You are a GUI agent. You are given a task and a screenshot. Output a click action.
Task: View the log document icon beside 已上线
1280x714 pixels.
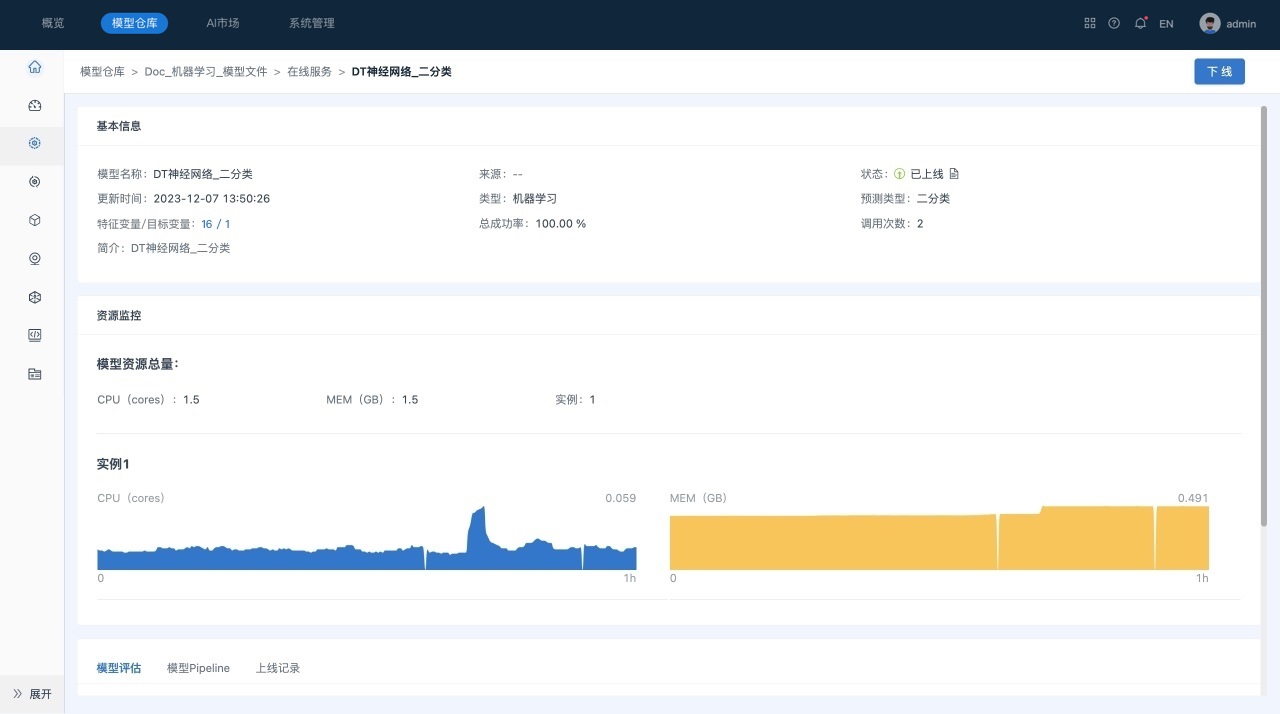coord(954,174)
